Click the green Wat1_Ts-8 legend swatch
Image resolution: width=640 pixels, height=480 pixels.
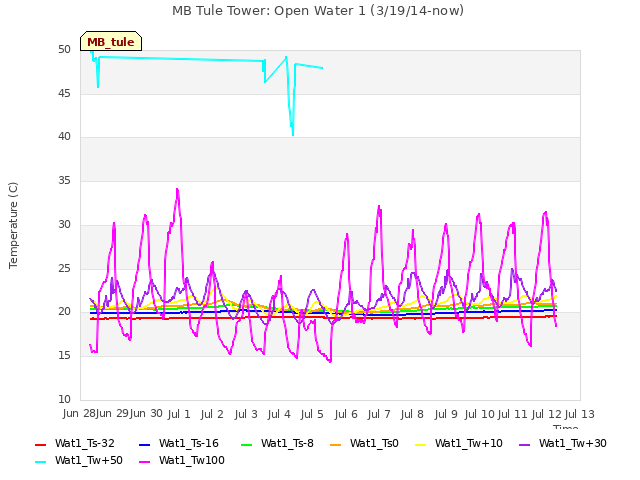247,444
